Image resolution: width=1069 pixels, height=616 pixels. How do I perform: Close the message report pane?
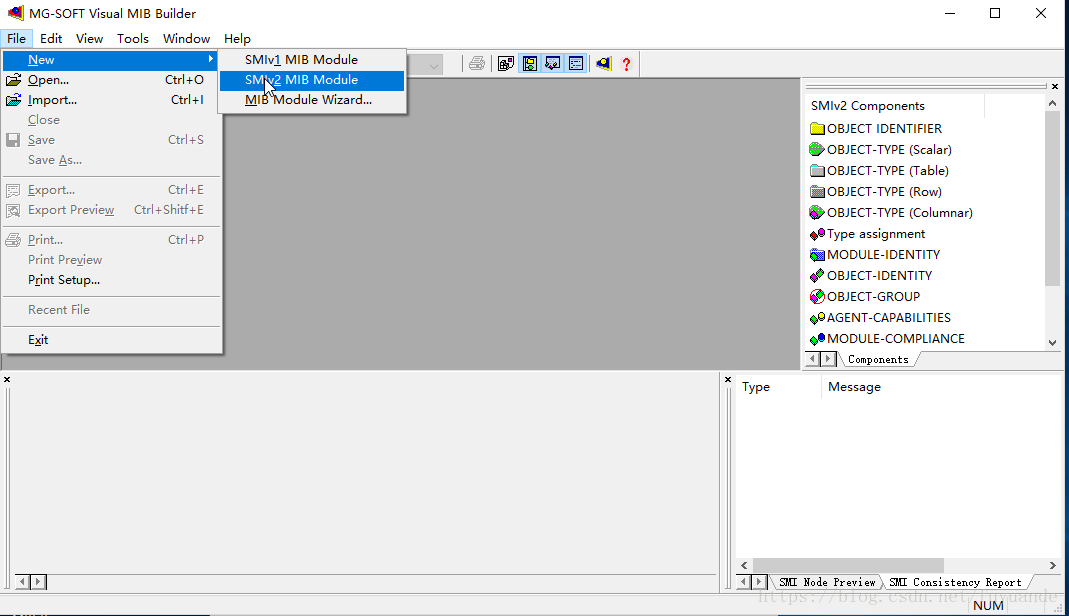[728, 380]
